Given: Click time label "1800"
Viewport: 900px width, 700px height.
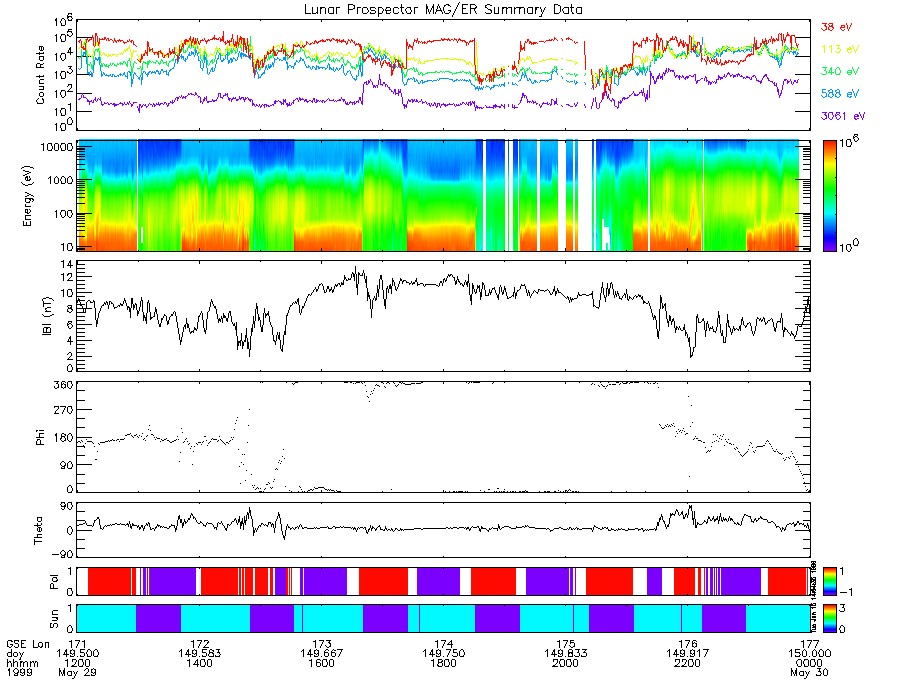Looking at the screenshot, I should (x=443, y=663).
